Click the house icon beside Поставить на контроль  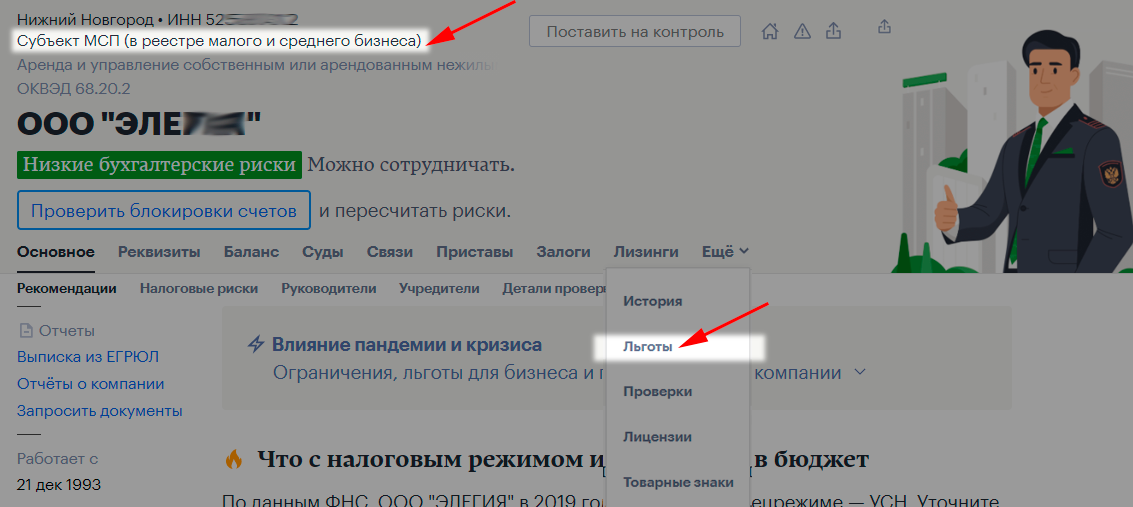pyautogui.click(x=769, y=31)
